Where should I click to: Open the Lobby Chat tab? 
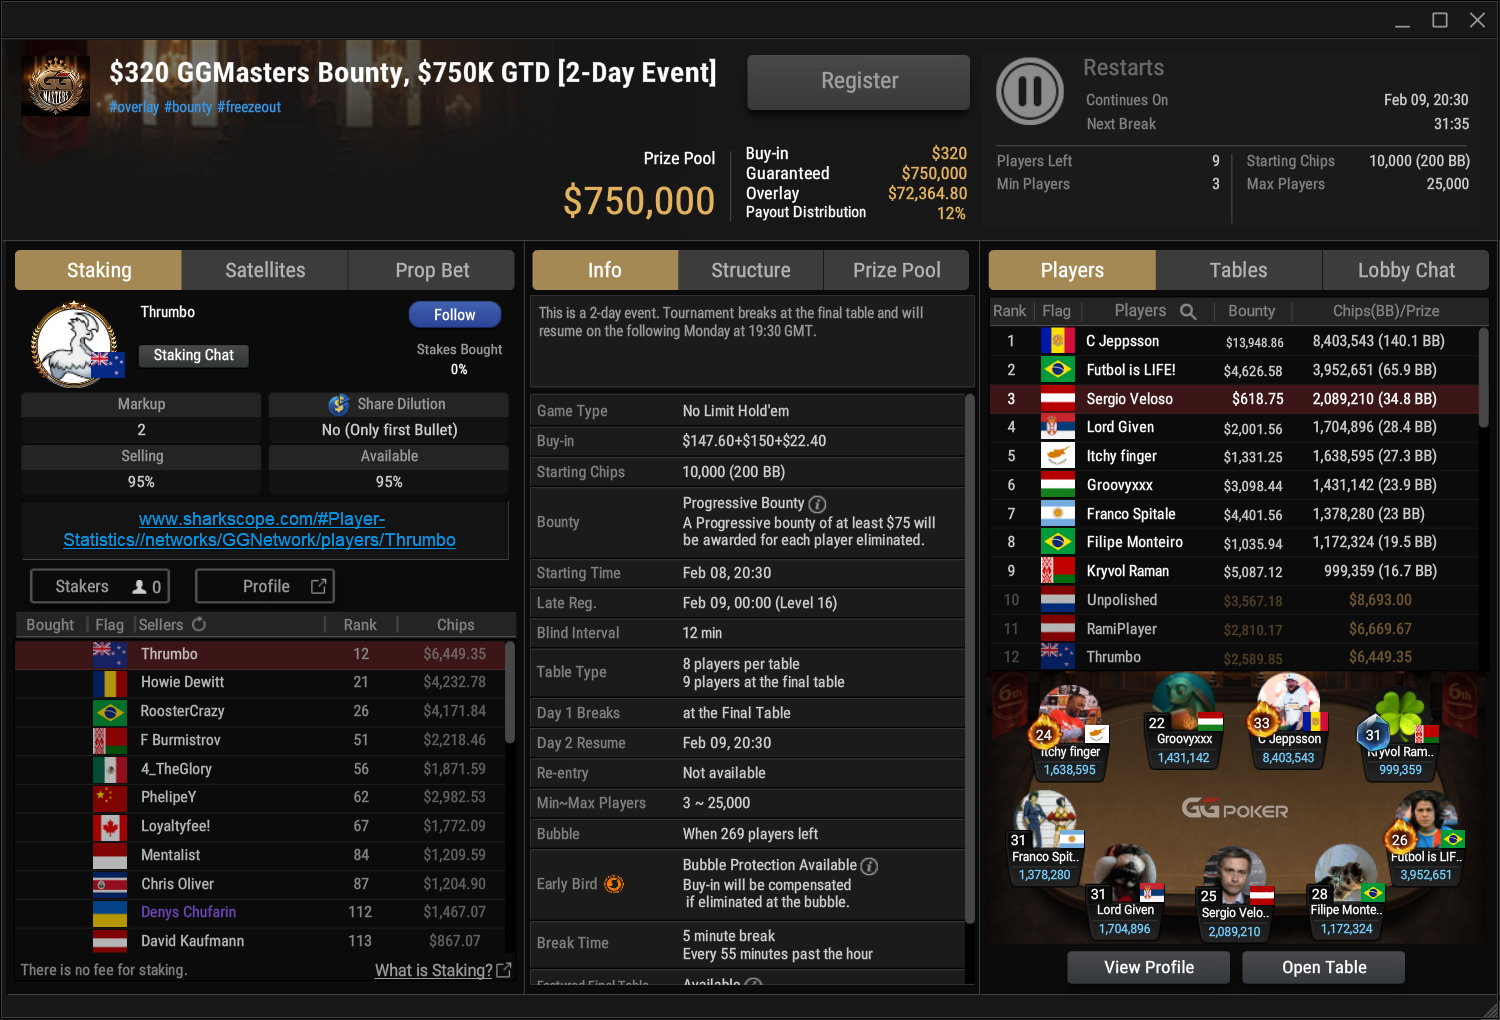point(1406,270)
